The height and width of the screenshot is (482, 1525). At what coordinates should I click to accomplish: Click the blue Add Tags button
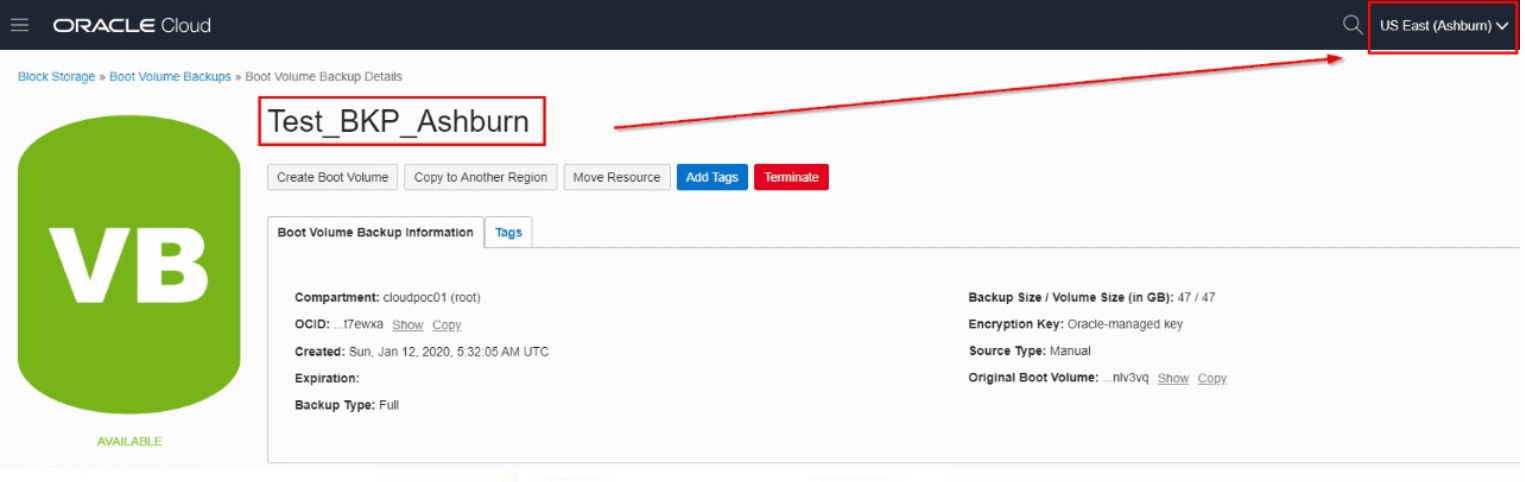711,177
